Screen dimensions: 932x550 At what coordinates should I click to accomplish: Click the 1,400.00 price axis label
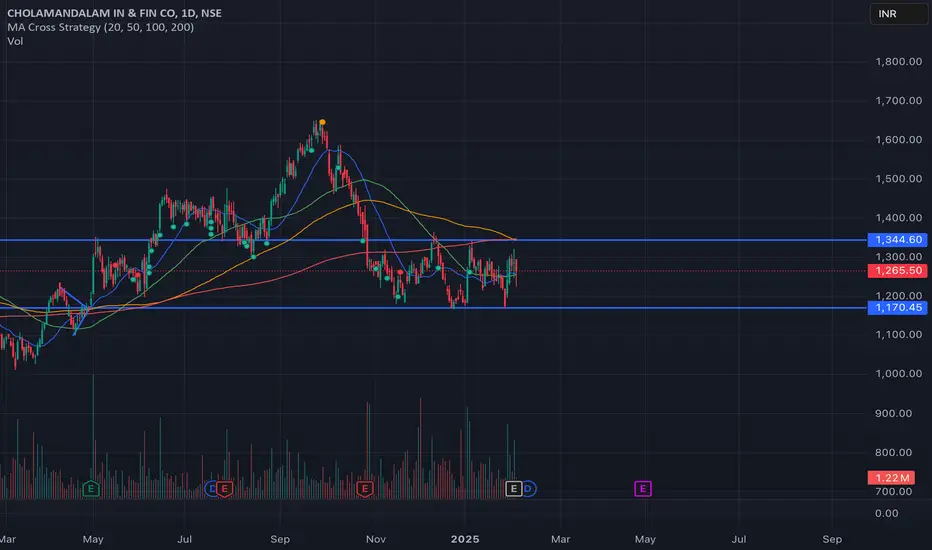click(x=899, y=218)
